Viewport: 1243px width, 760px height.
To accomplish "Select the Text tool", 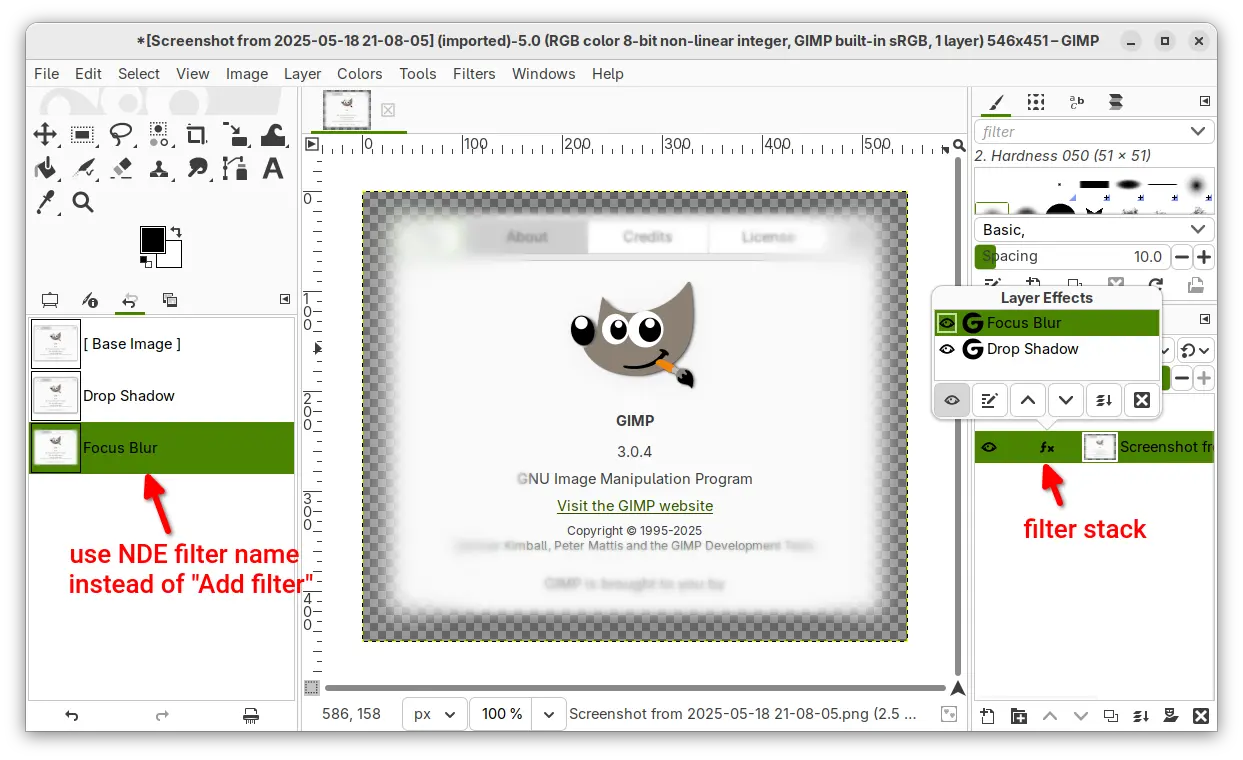I will pos(273,168).
